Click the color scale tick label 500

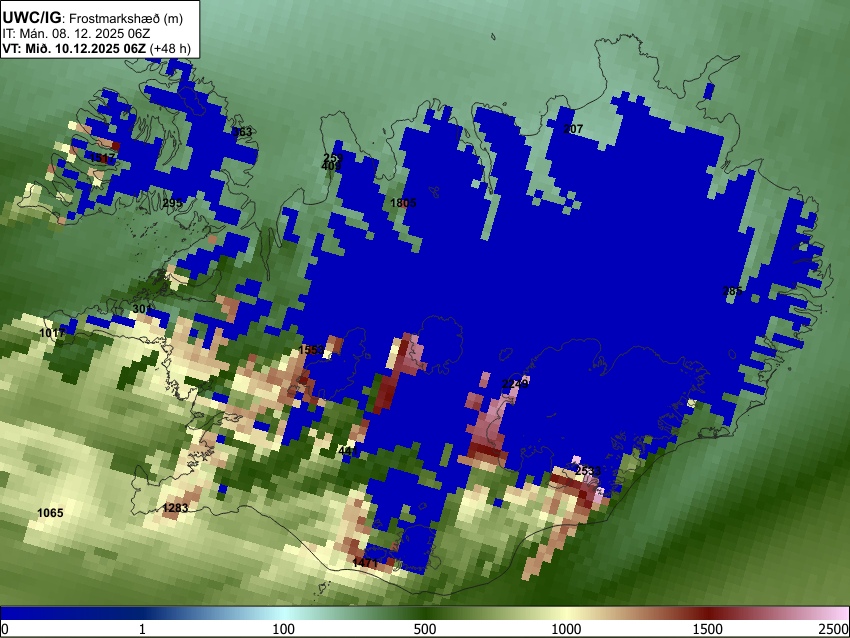point(425,629)
